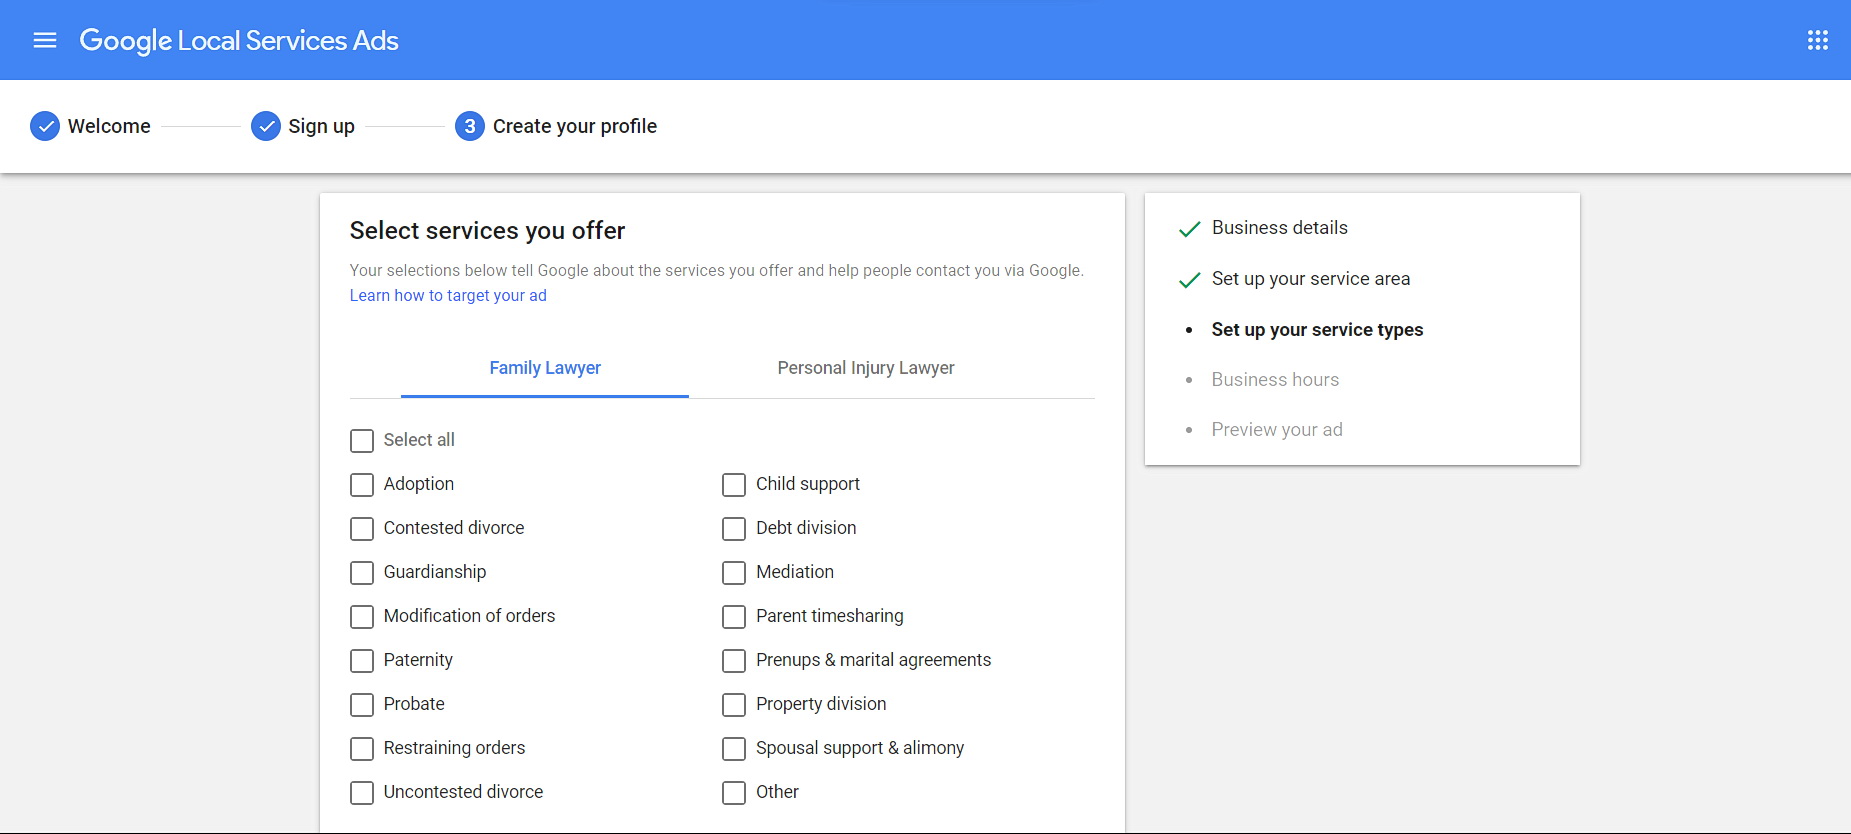Open the hamburger main menu
This screenshot has height=834, width=1851.
[x=45, y=40]
